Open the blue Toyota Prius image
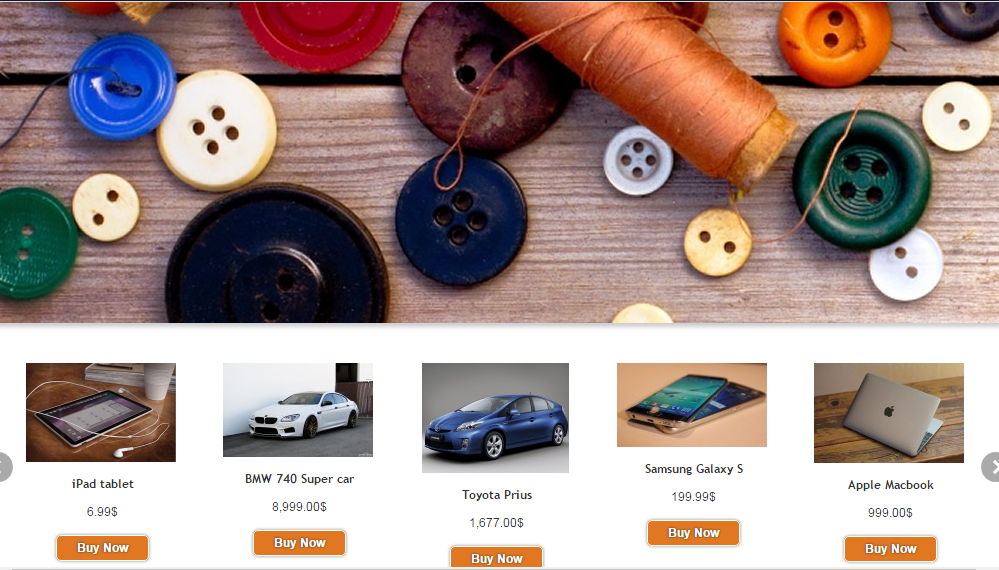The width and height of the screenshot is (999, 570). point(495,418)
